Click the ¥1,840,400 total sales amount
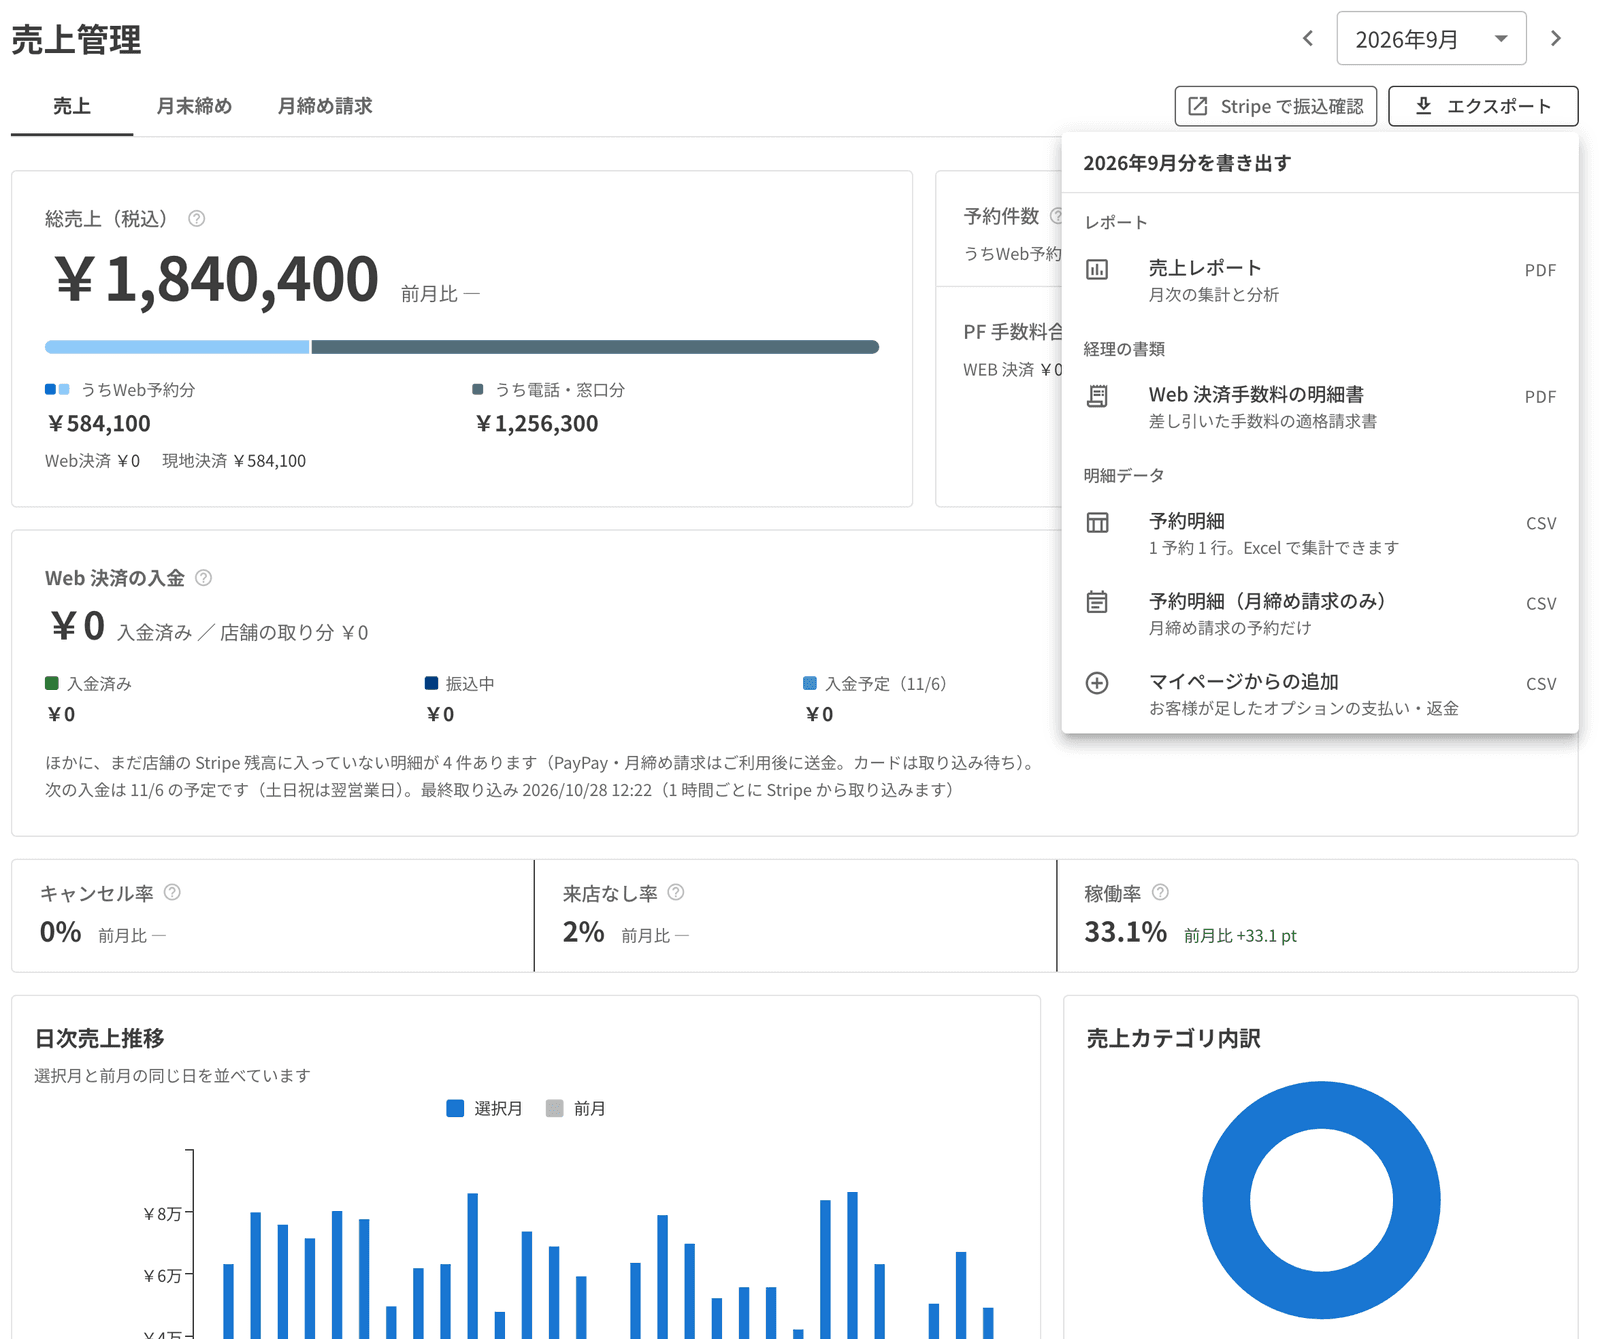Screen dimensions: 1600x1339 coord(216,278)
